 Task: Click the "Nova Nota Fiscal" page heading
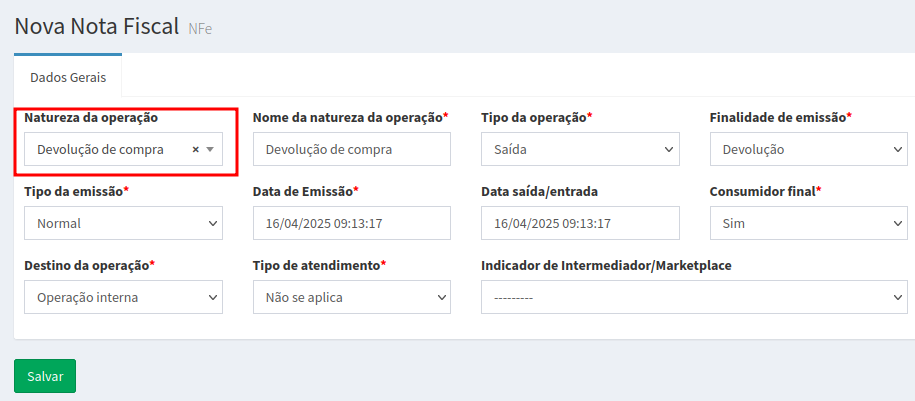point(96,26)
